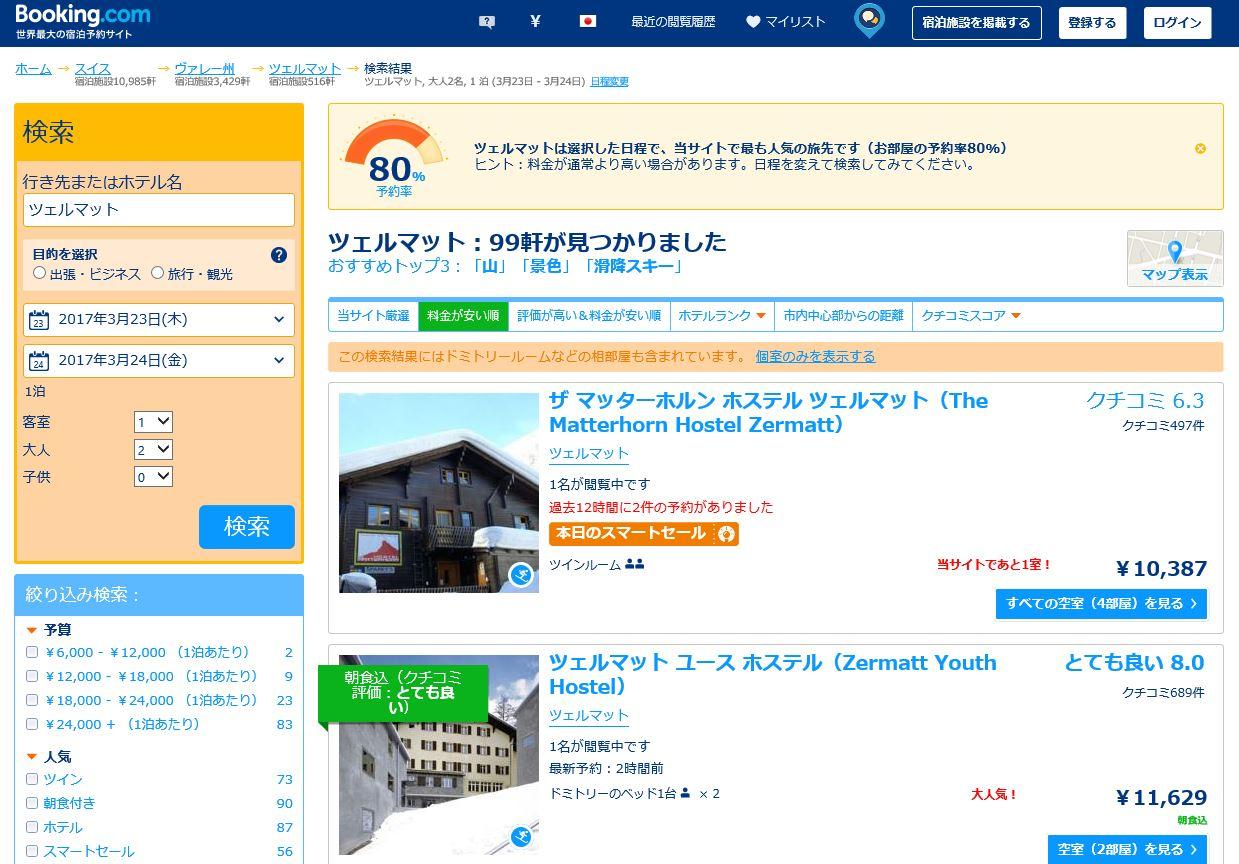Enable the ホテル filter
Image resolution: width=1239 pixels, height=864 pixels.
[32, 827]
